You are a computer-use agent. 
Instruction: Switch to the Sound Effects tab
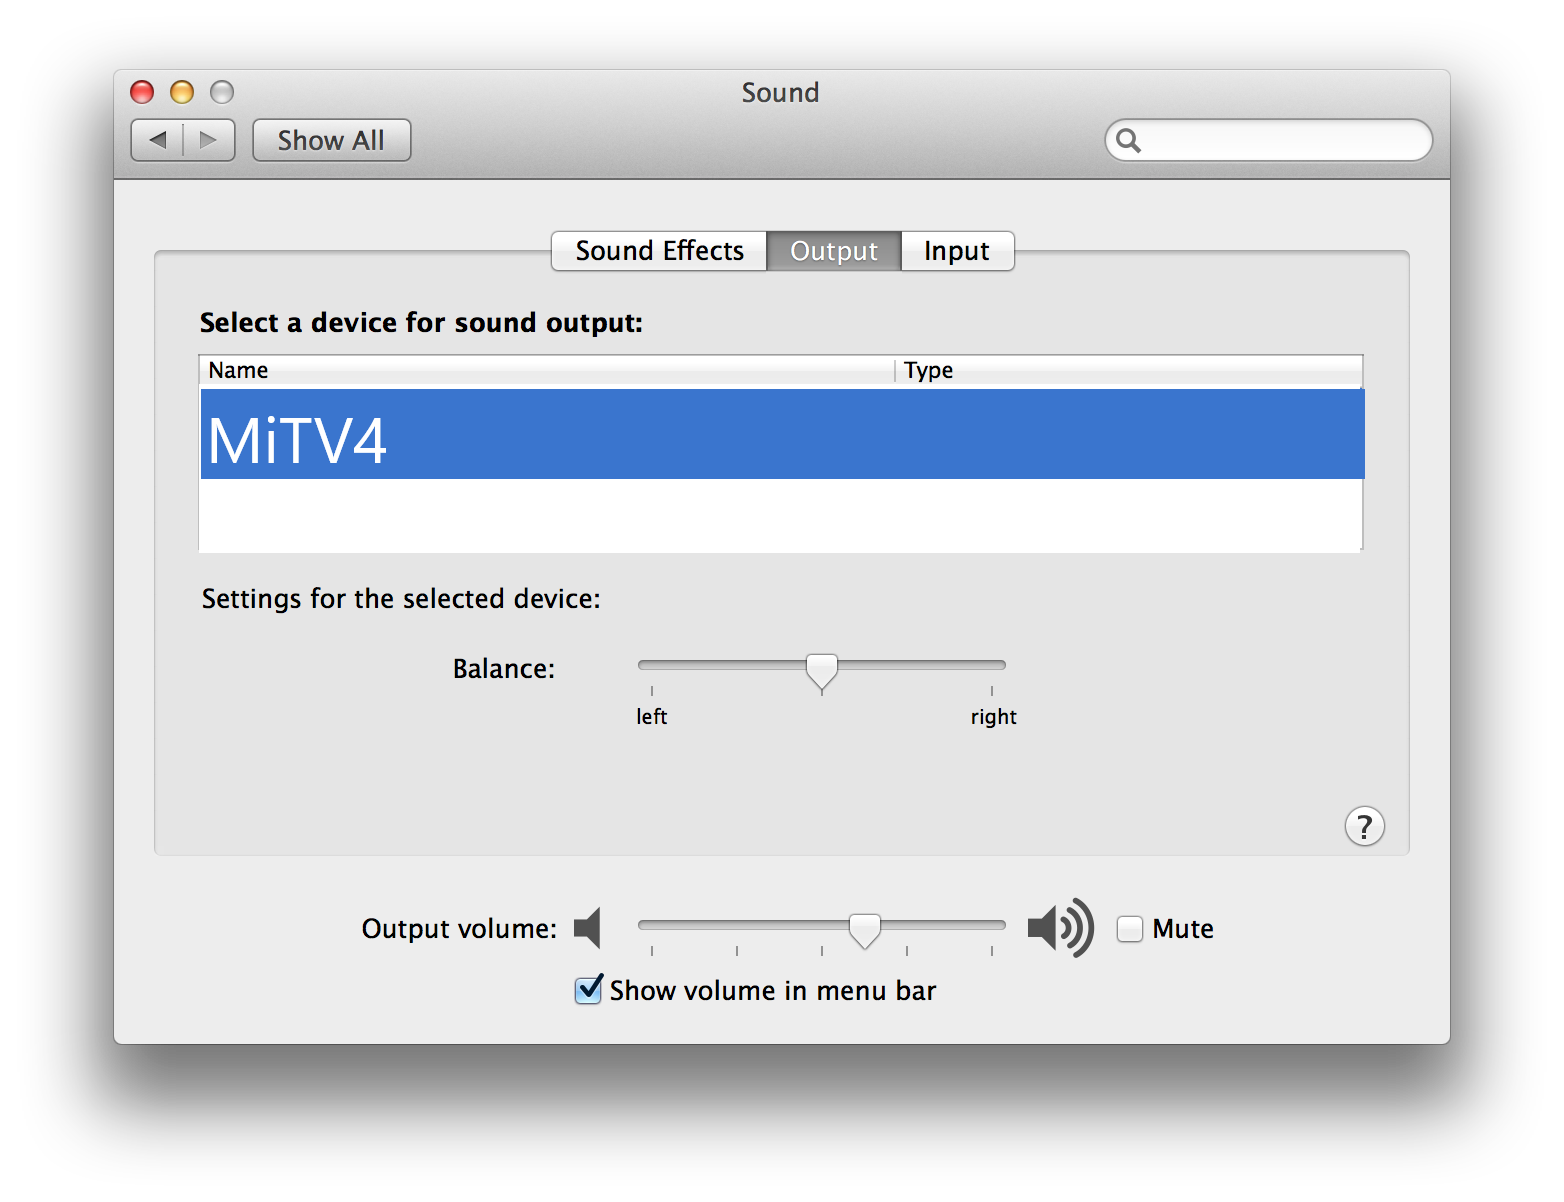pyautogui.click(x=659, y=251)
